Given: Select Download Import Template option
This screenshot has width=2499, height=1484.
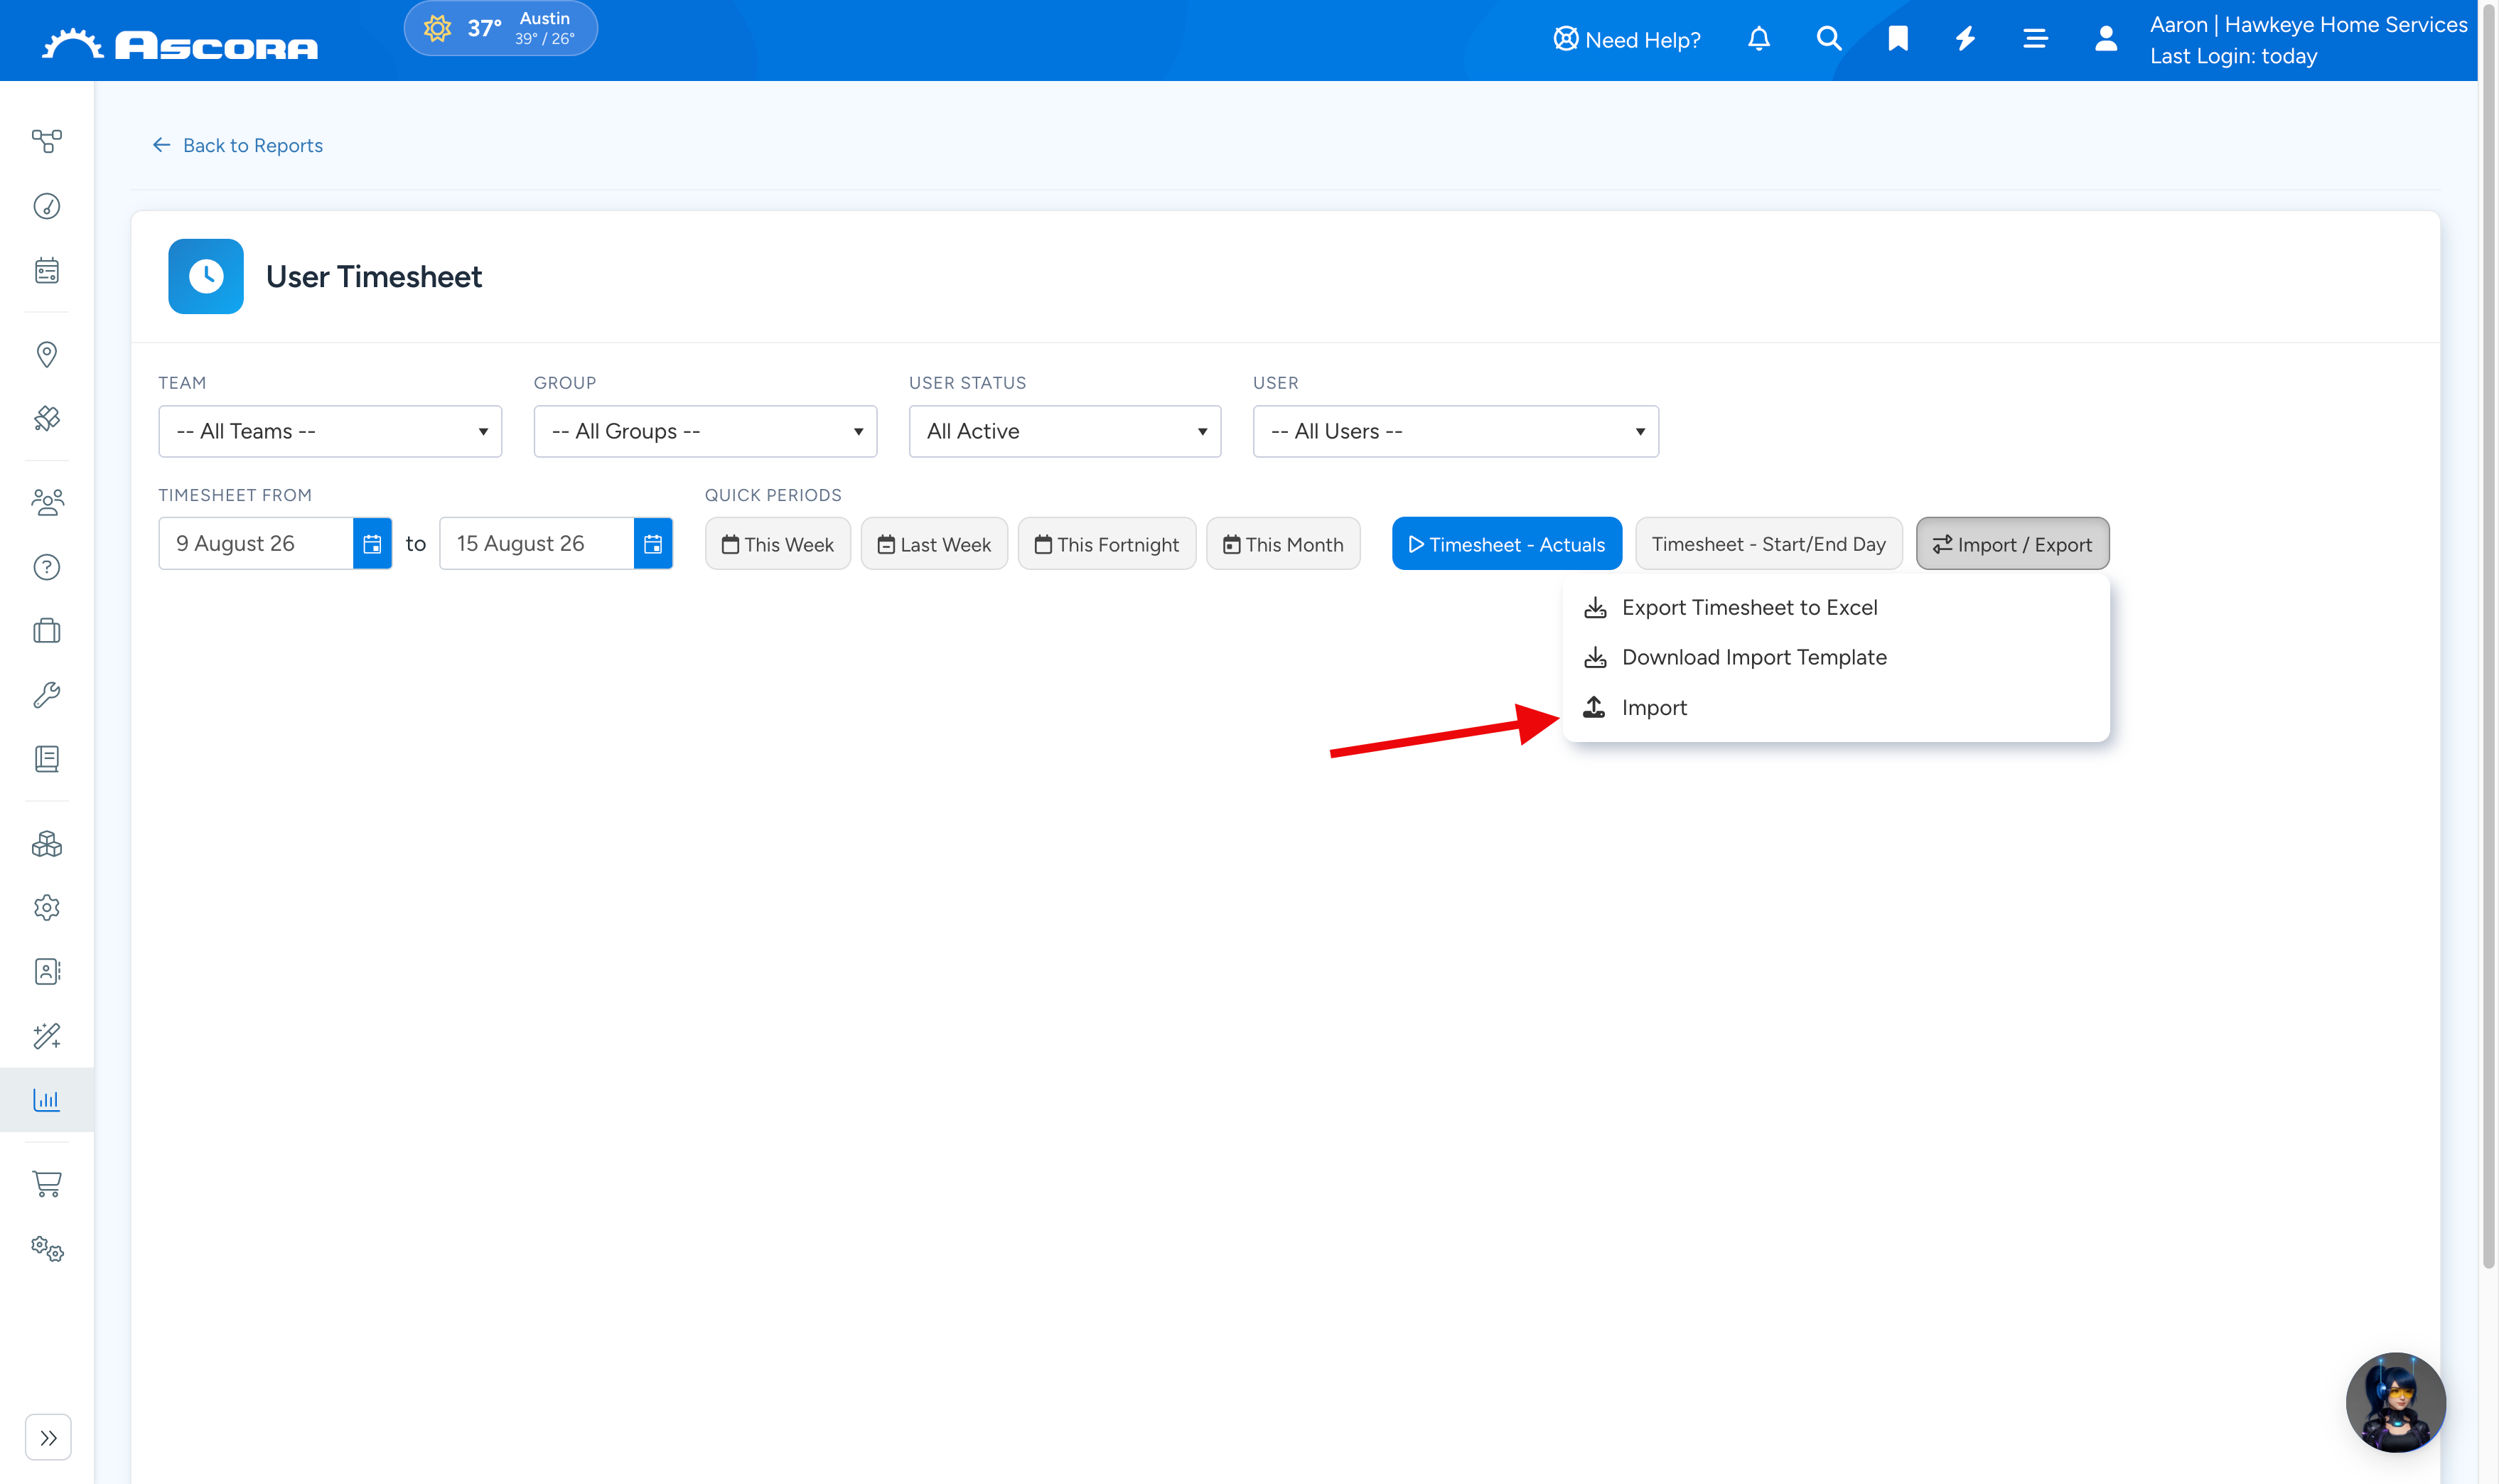Looking at the screenshot, I should point(1754,657).
